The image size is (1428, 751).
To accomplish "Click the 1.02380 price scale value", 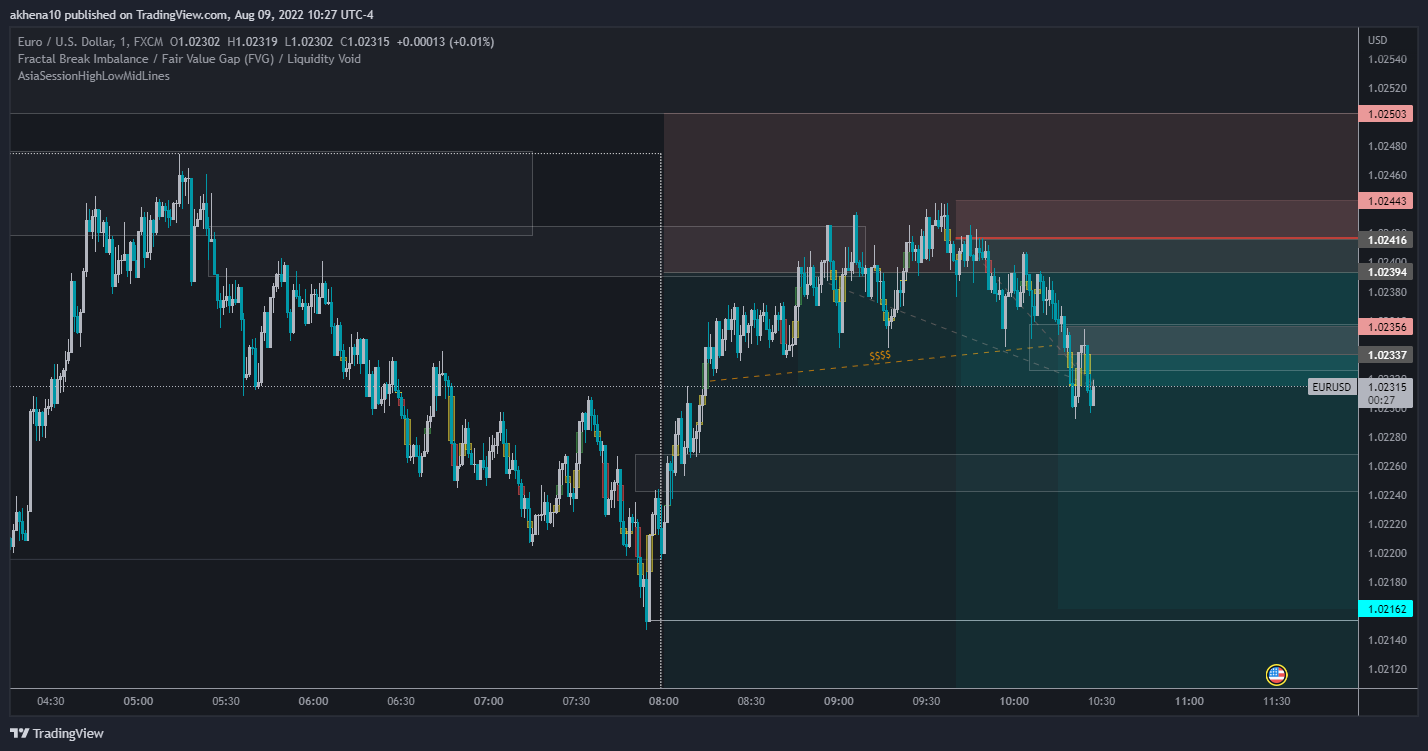I will click(x=1386, y=292).
